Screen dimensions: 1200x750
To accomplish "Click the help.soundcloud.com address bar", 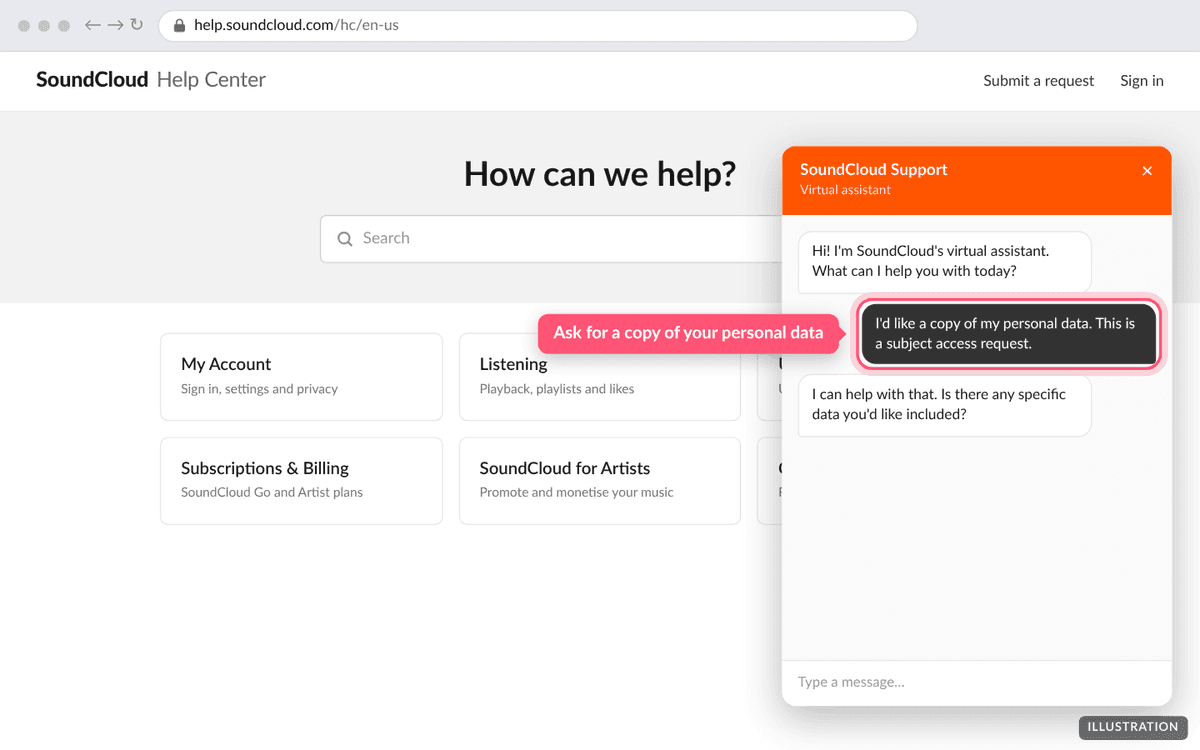I will pyautogui.click(x=538, y=26).
